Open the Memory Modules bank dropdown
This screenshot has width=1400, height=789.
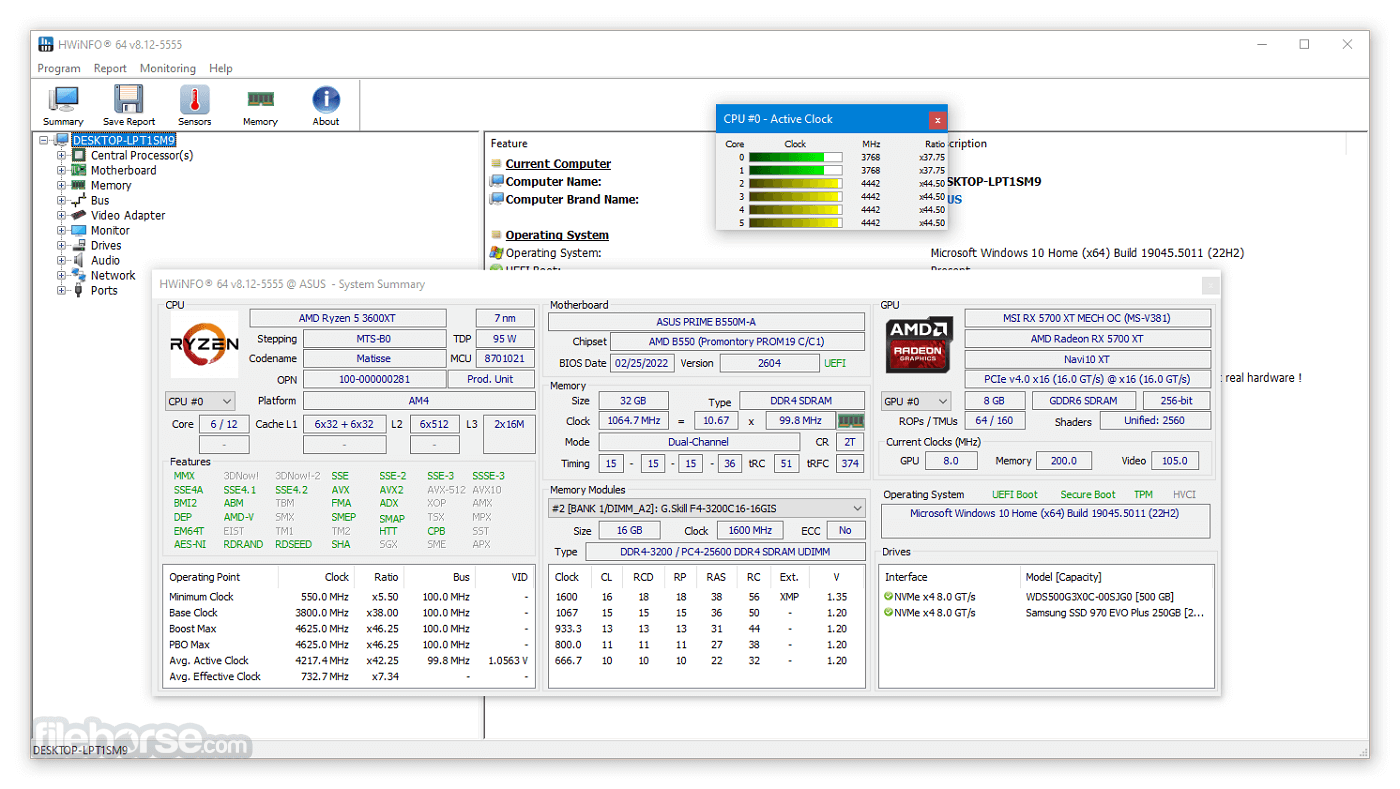tap(707, 508)
